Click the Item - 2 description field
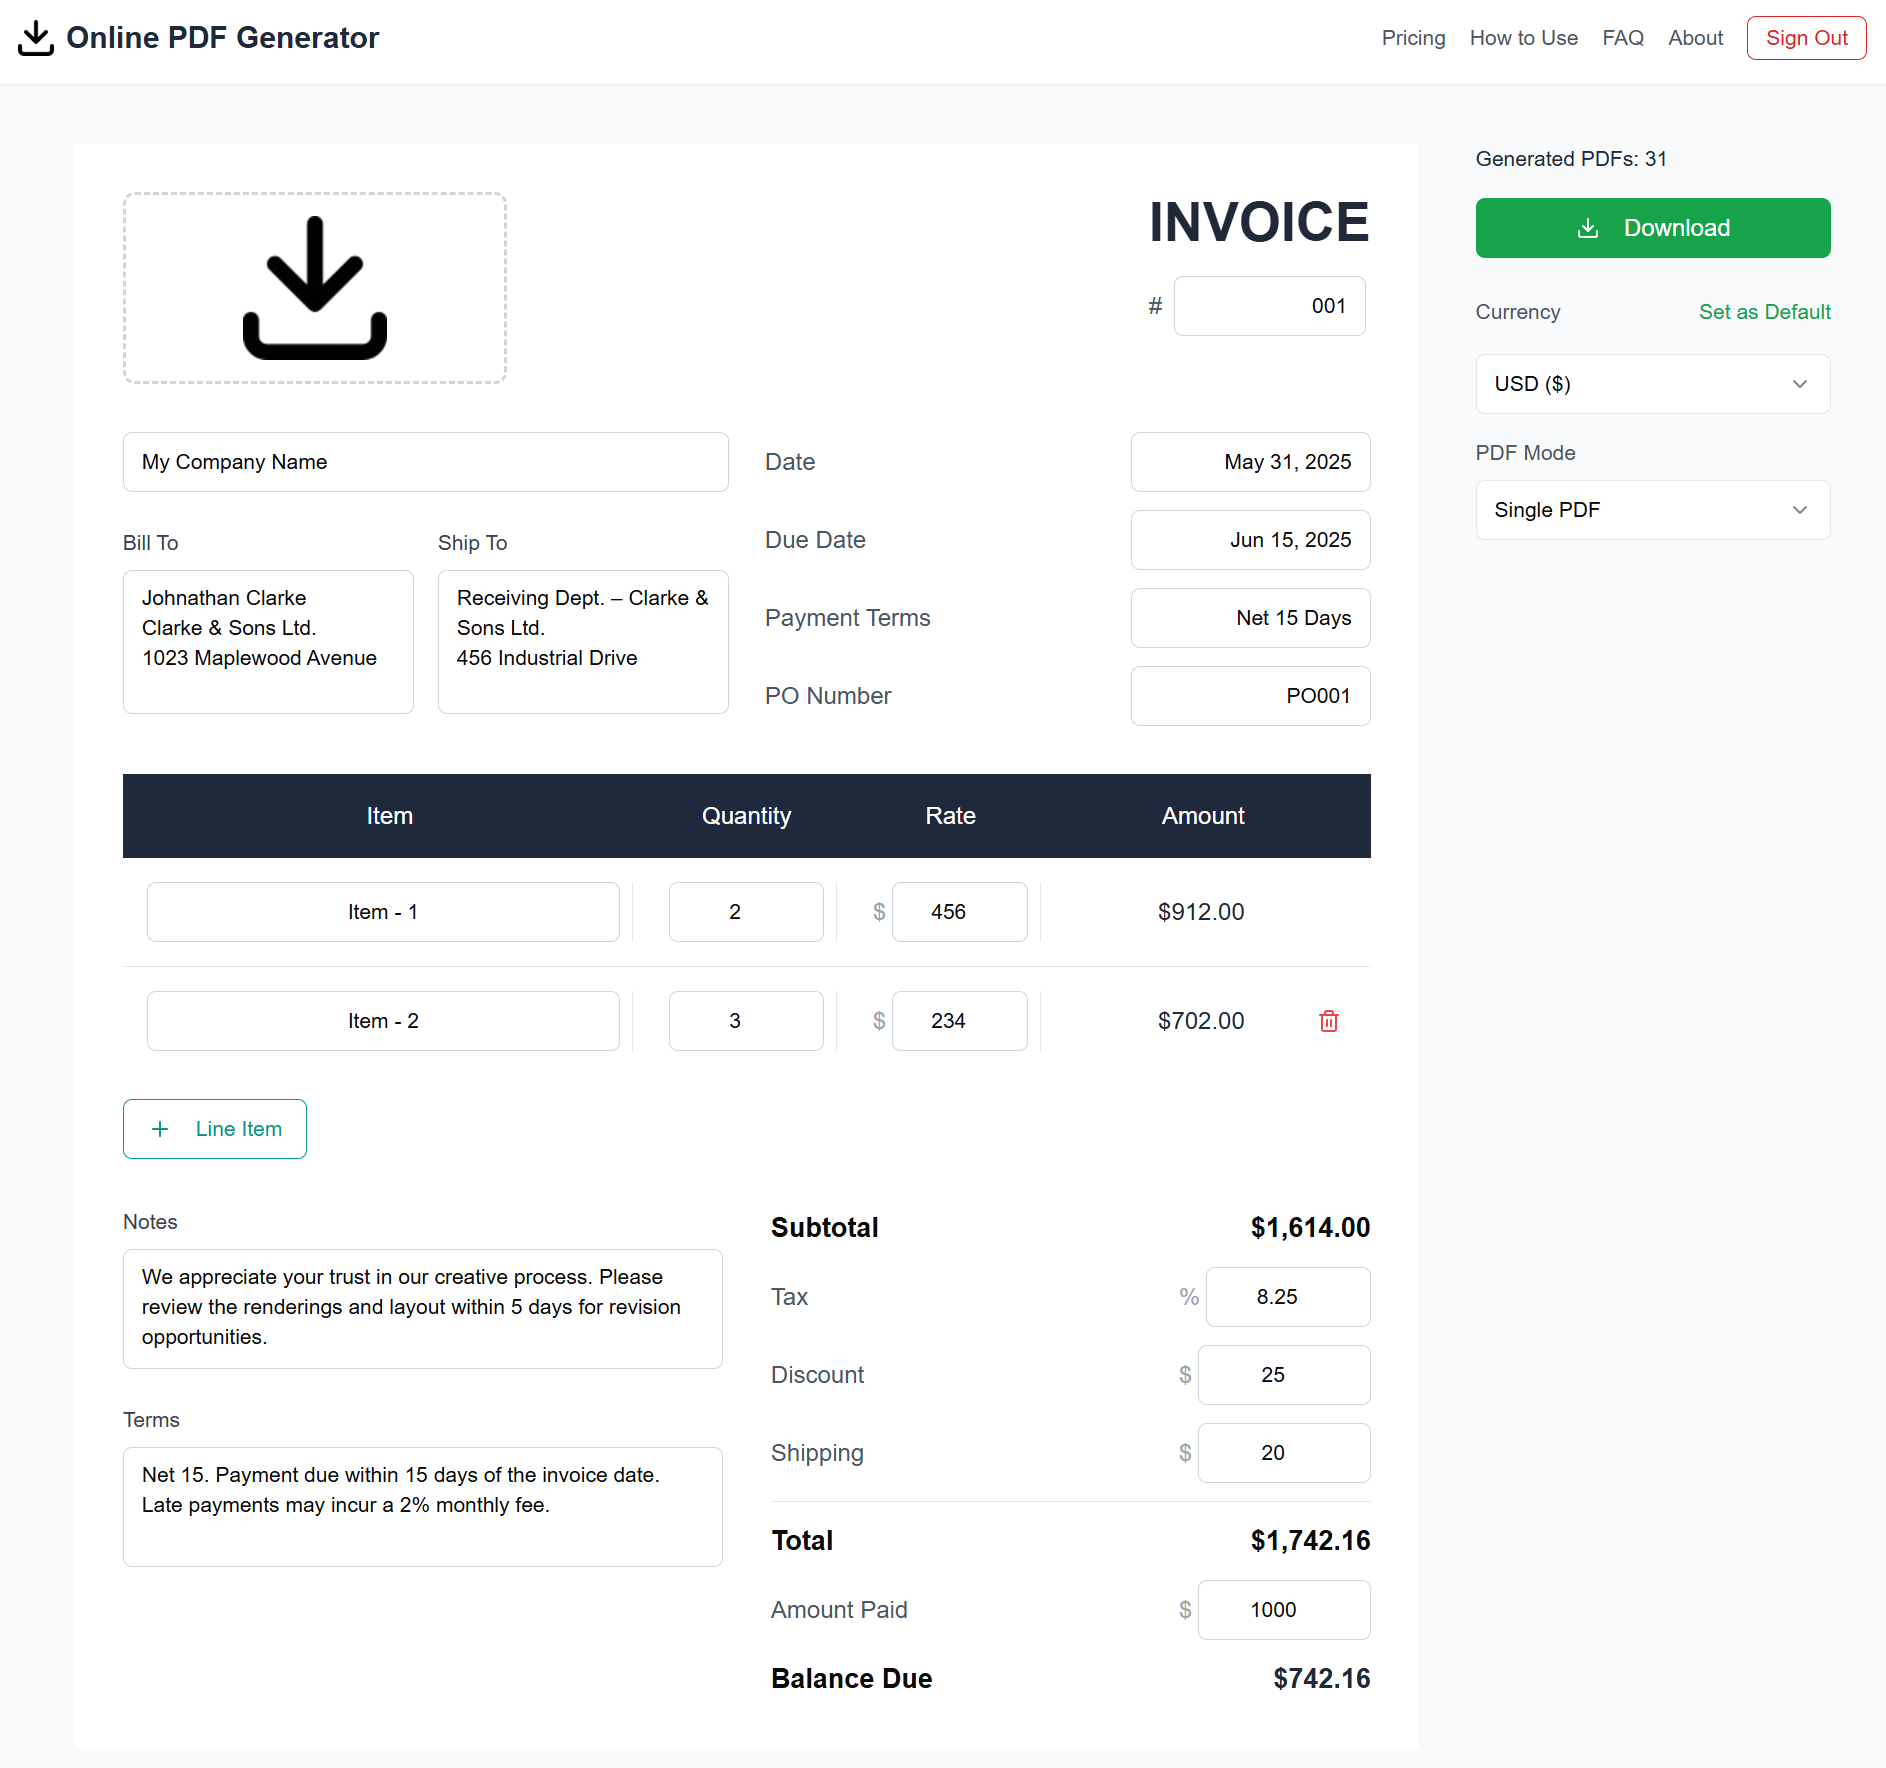The width and height of the screenshot is (1886, 1768). [383, 1021]
